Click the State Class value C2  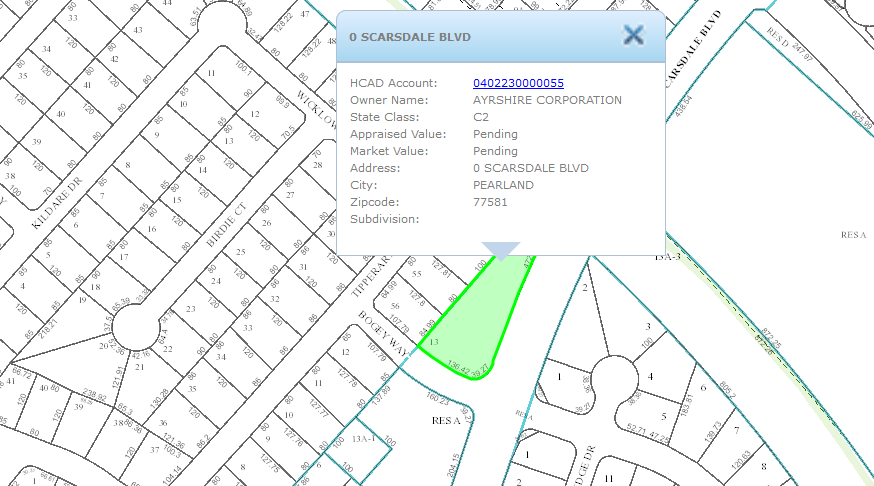(481, 117)
